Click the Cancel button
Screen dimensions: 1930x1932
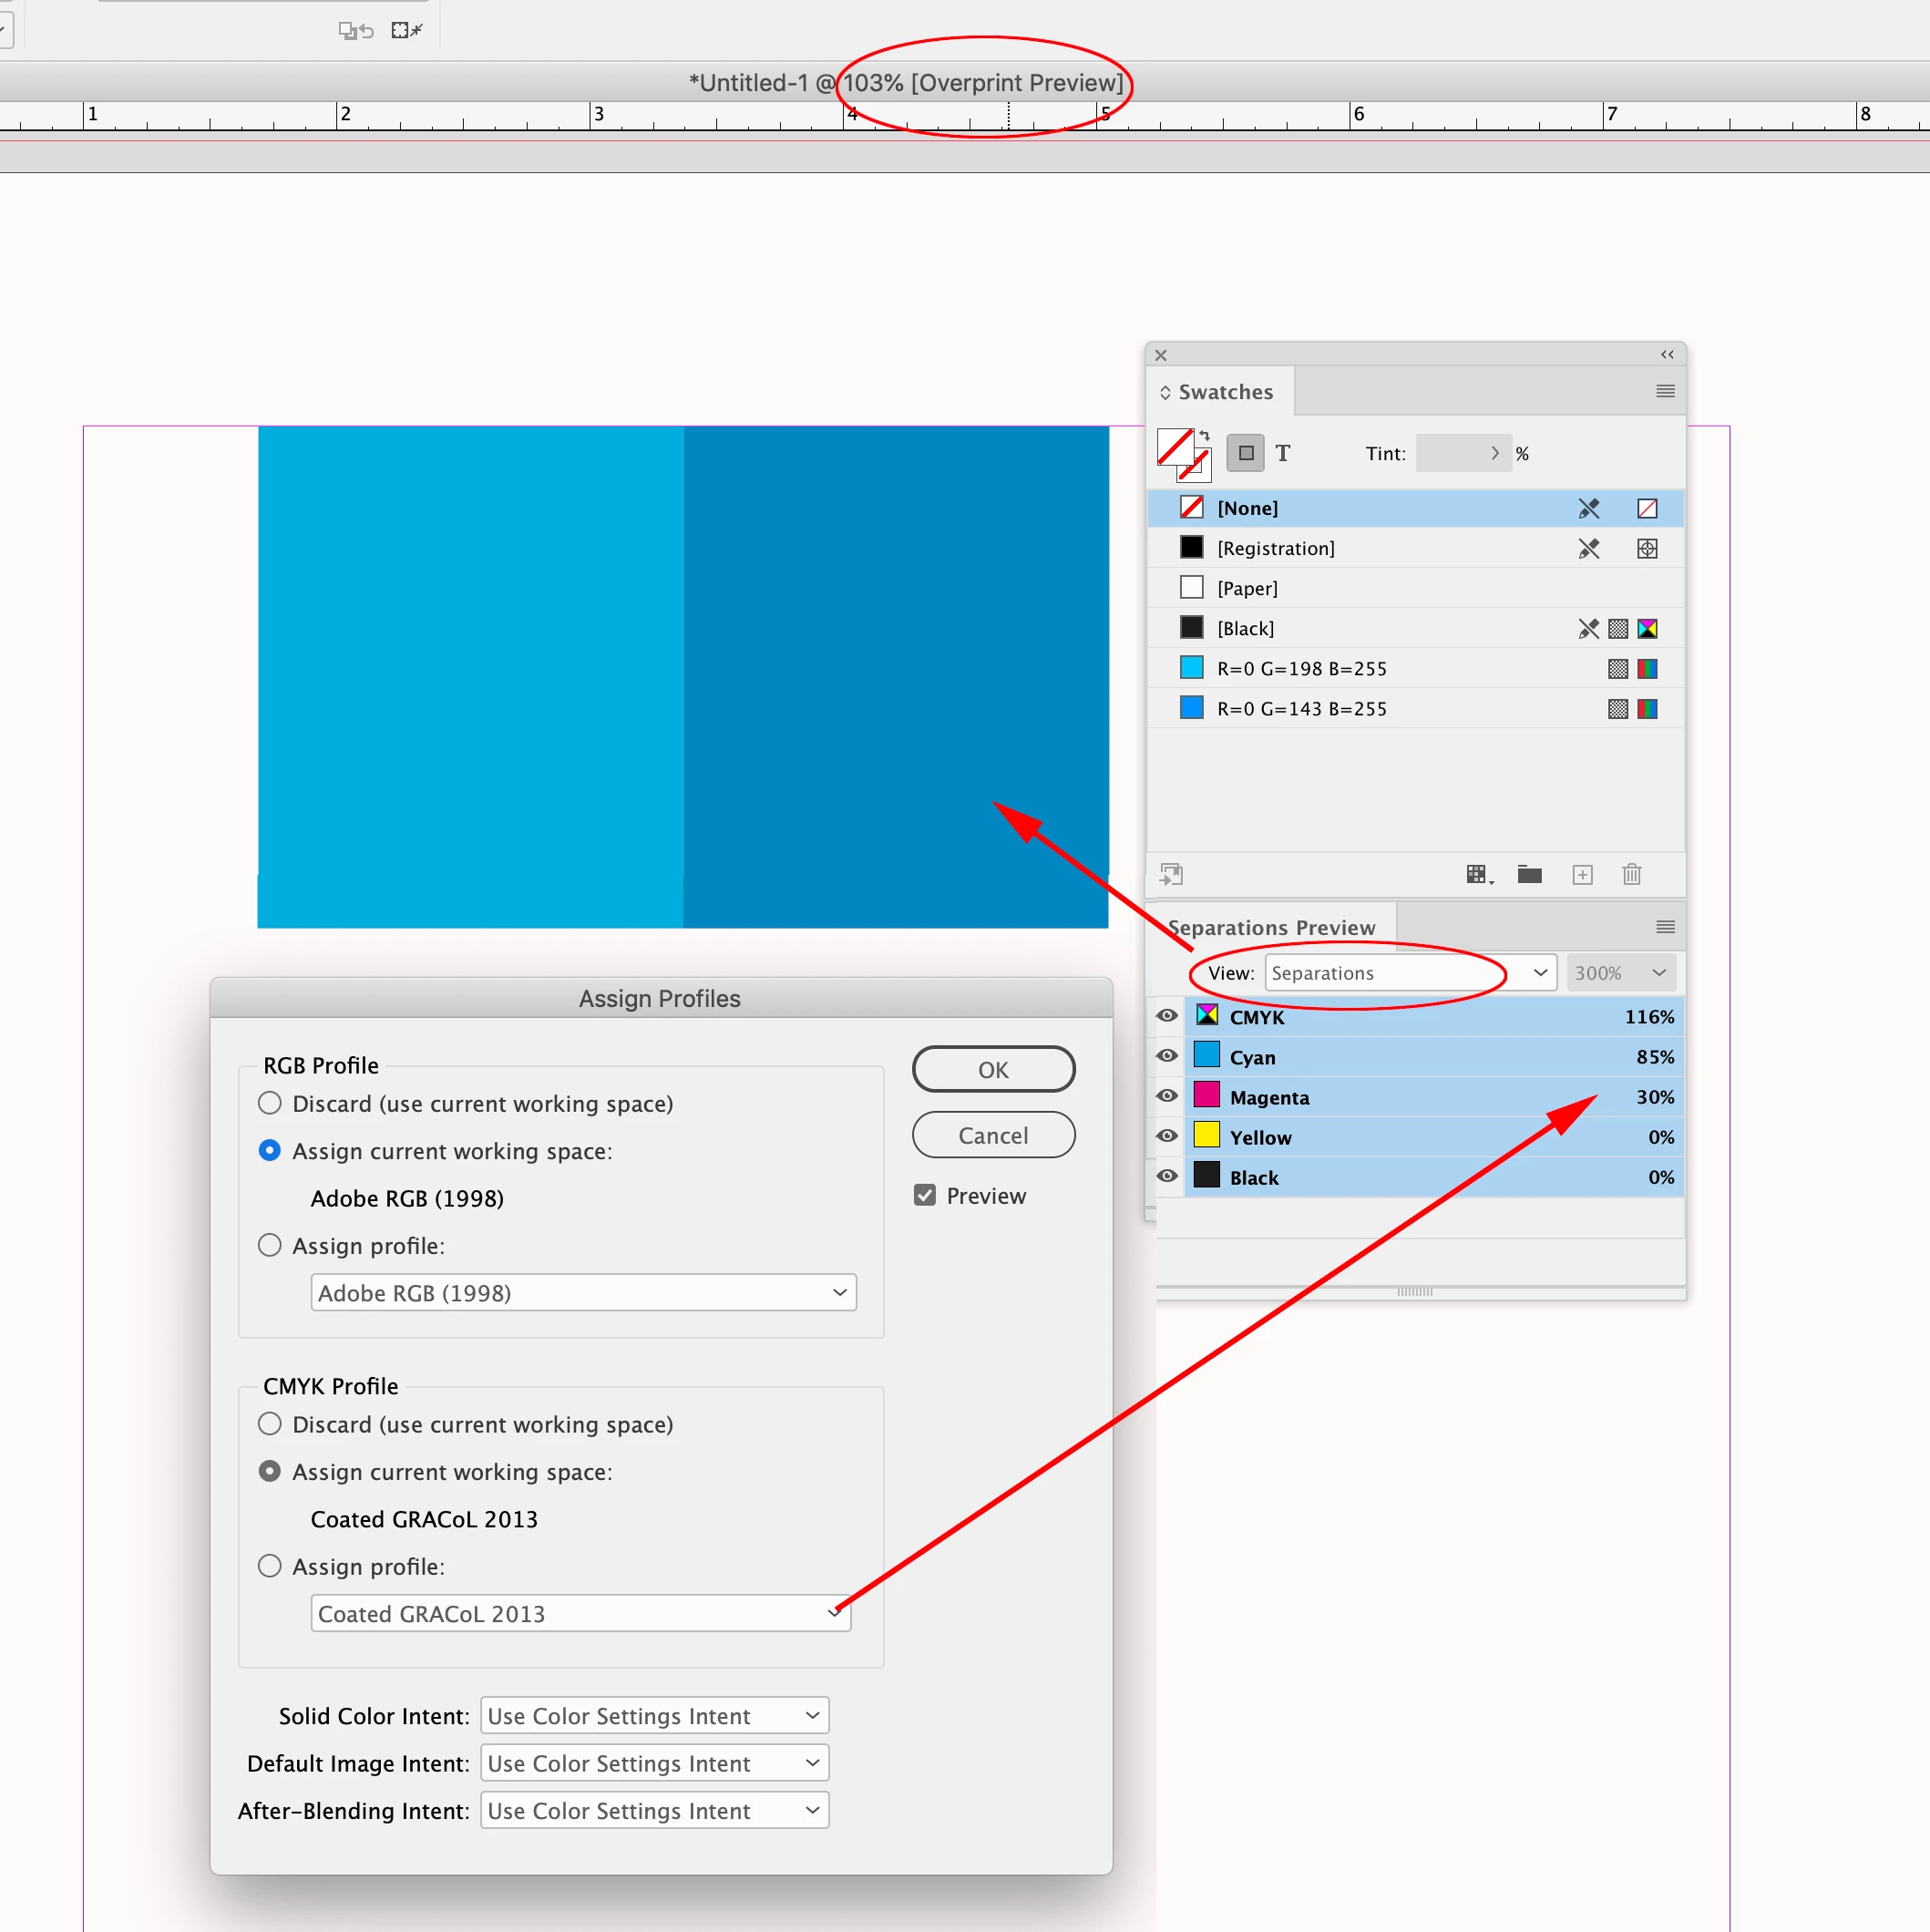pos(993,1135)
